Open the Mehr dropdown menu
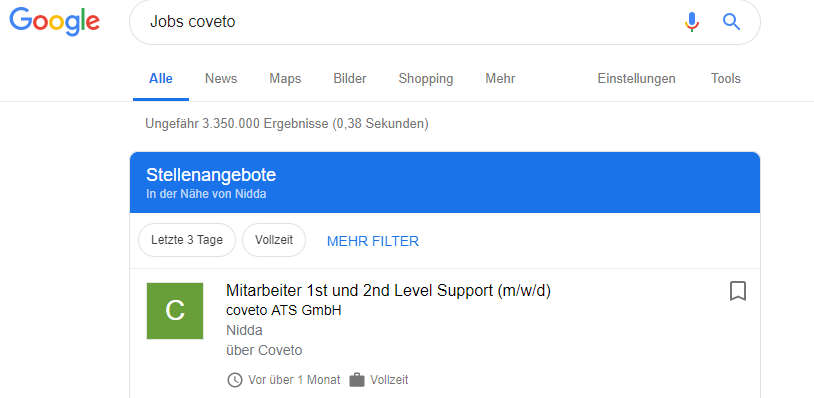 (x=500, y=79)
